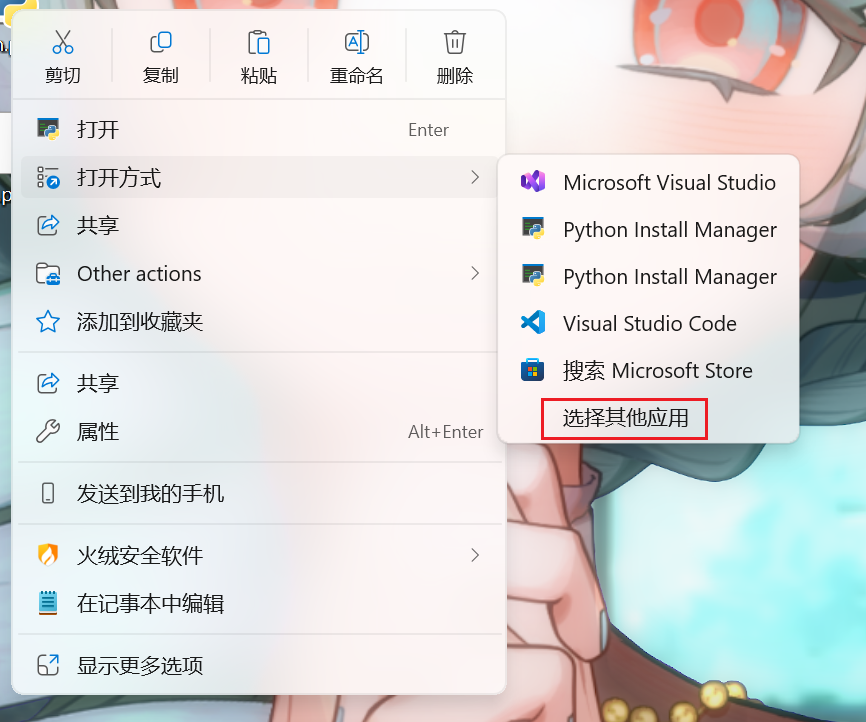866x722 pixels.
Task: Click the 火绒安全软件 shield icon
Action: [47, 555]
